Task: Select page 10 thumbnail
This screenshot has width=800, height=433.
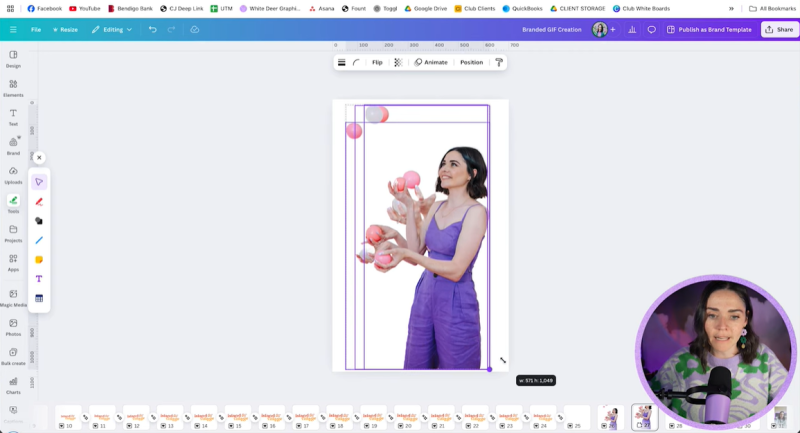Action: 68,417
